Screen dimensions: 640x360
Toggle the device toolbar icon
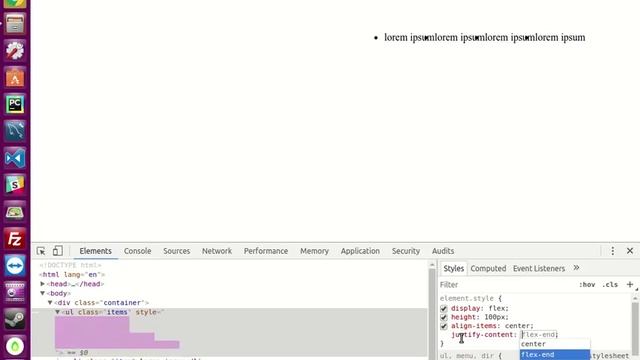click(58, 251)
